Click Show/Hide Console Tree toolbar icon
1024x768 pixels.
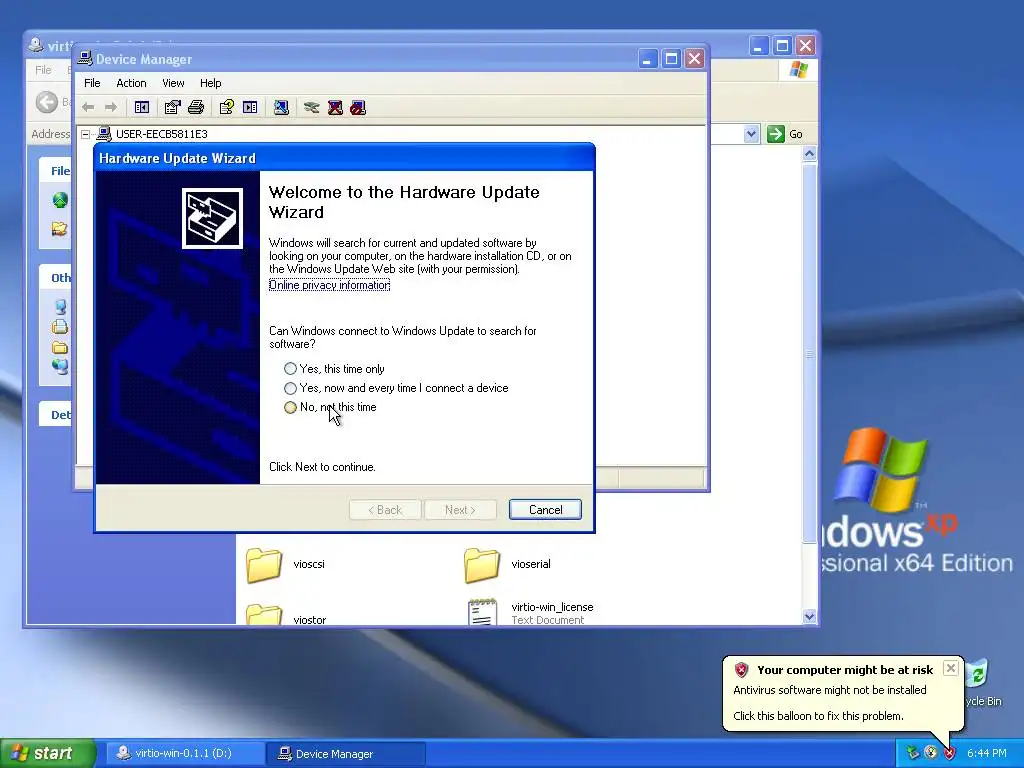(142, 107)
